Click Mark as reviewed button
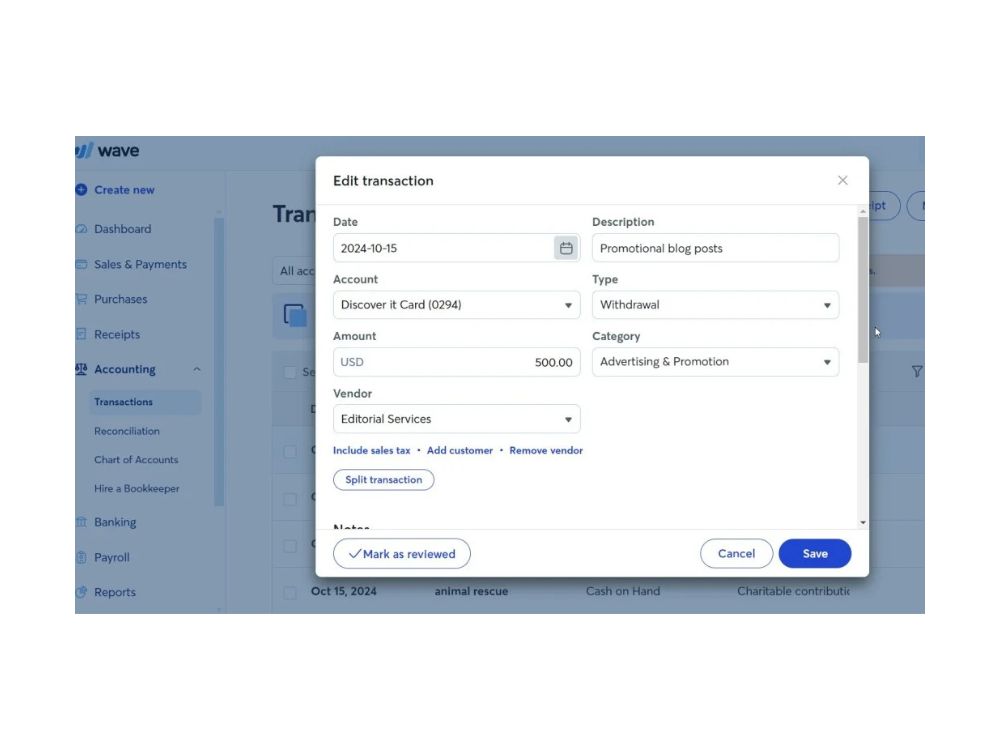This screenshot has width=1000, height=750. coord(402,554)
